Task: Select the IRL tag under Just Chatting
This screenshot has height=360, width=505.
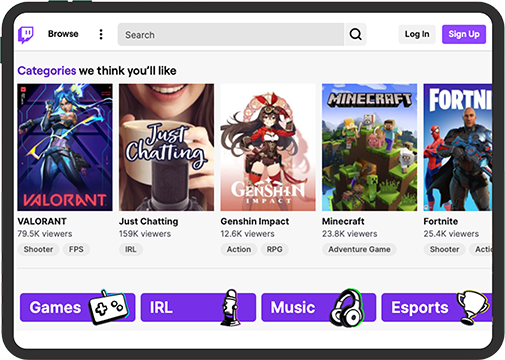Action: [x=131, y=249]
